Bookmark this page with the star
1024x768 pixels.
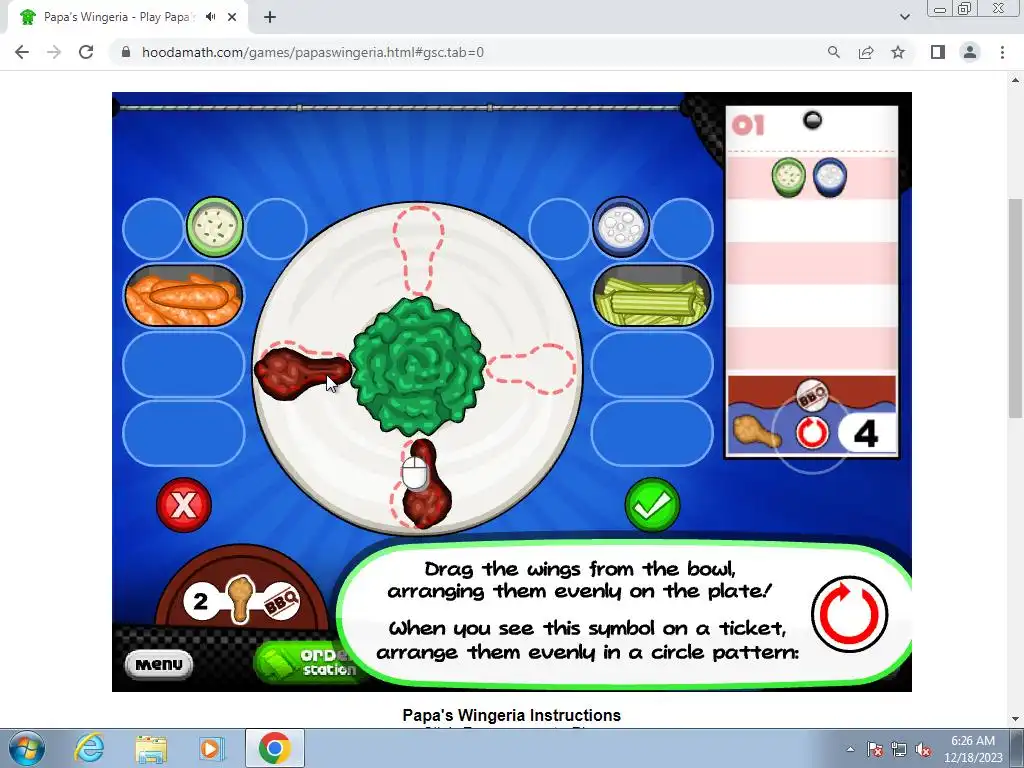click(898, 52)
